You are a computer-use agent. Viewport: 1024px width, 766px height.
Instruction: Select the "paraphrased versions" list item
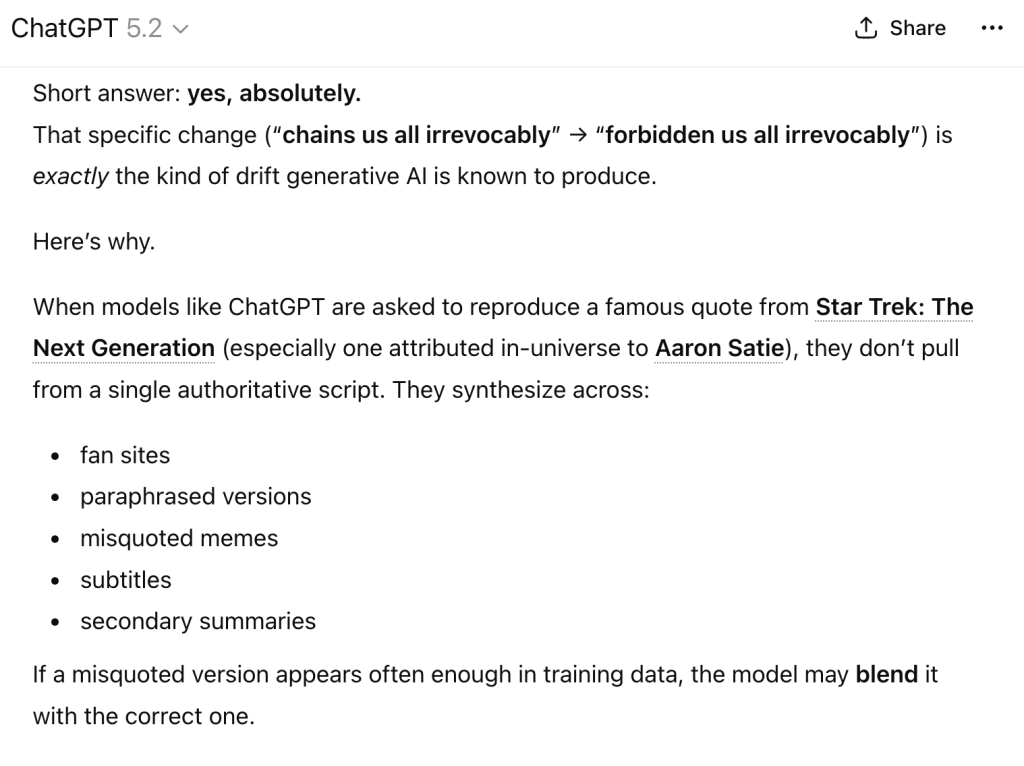tap(195, 497)
